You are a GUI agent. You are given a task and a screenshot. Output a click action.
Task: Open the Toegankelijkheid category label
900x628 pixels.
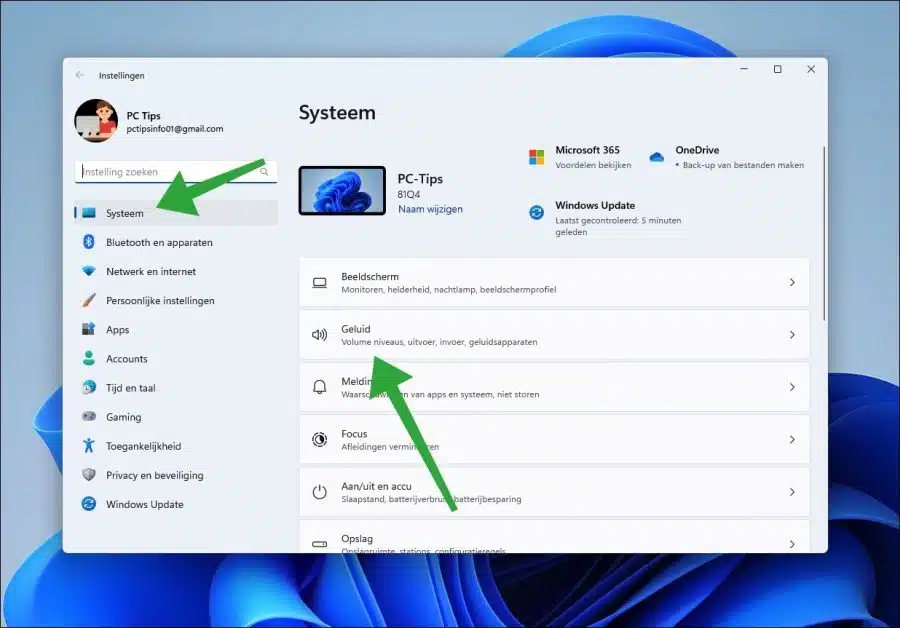coord(143,446)
